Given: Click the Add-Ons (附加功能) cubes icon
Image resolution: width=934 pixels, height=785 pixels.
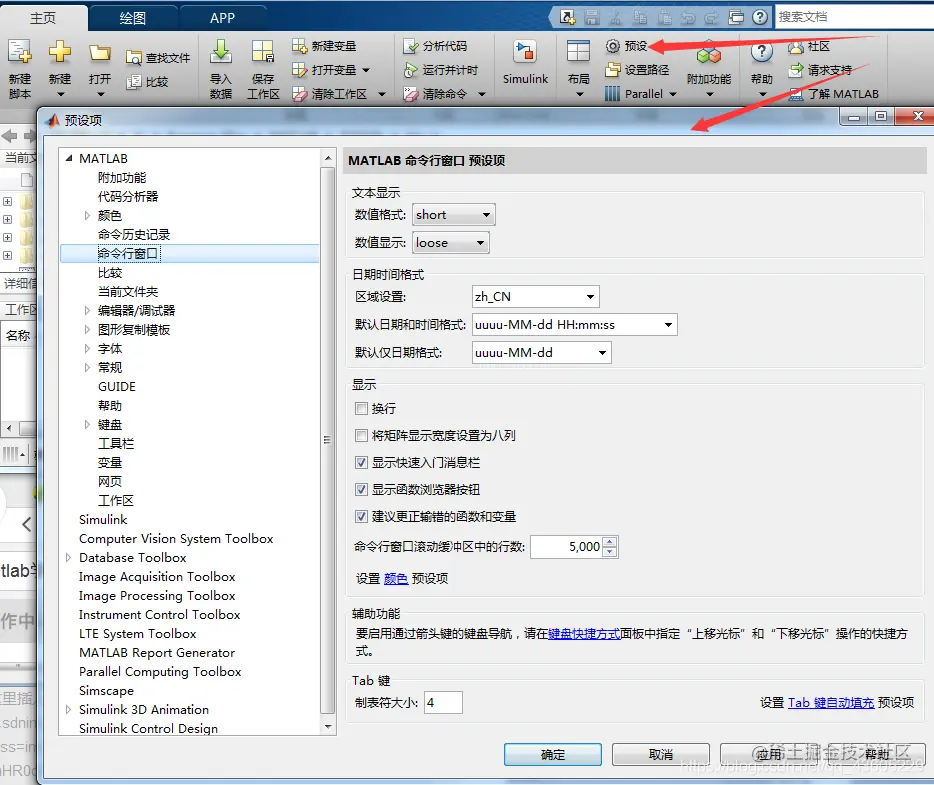Looking at the screenshot, I should click(709, 54).
